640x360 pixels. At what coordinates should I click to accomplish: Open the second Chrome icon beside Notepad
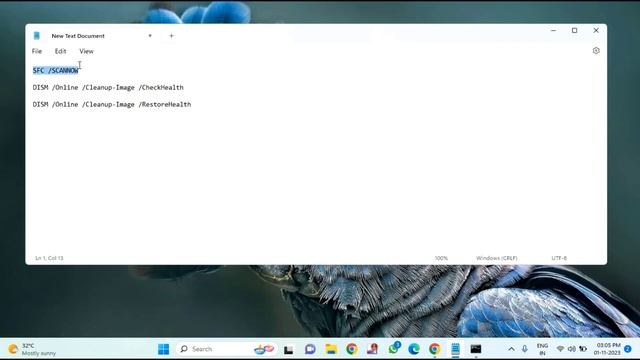(x=435, y=349)
